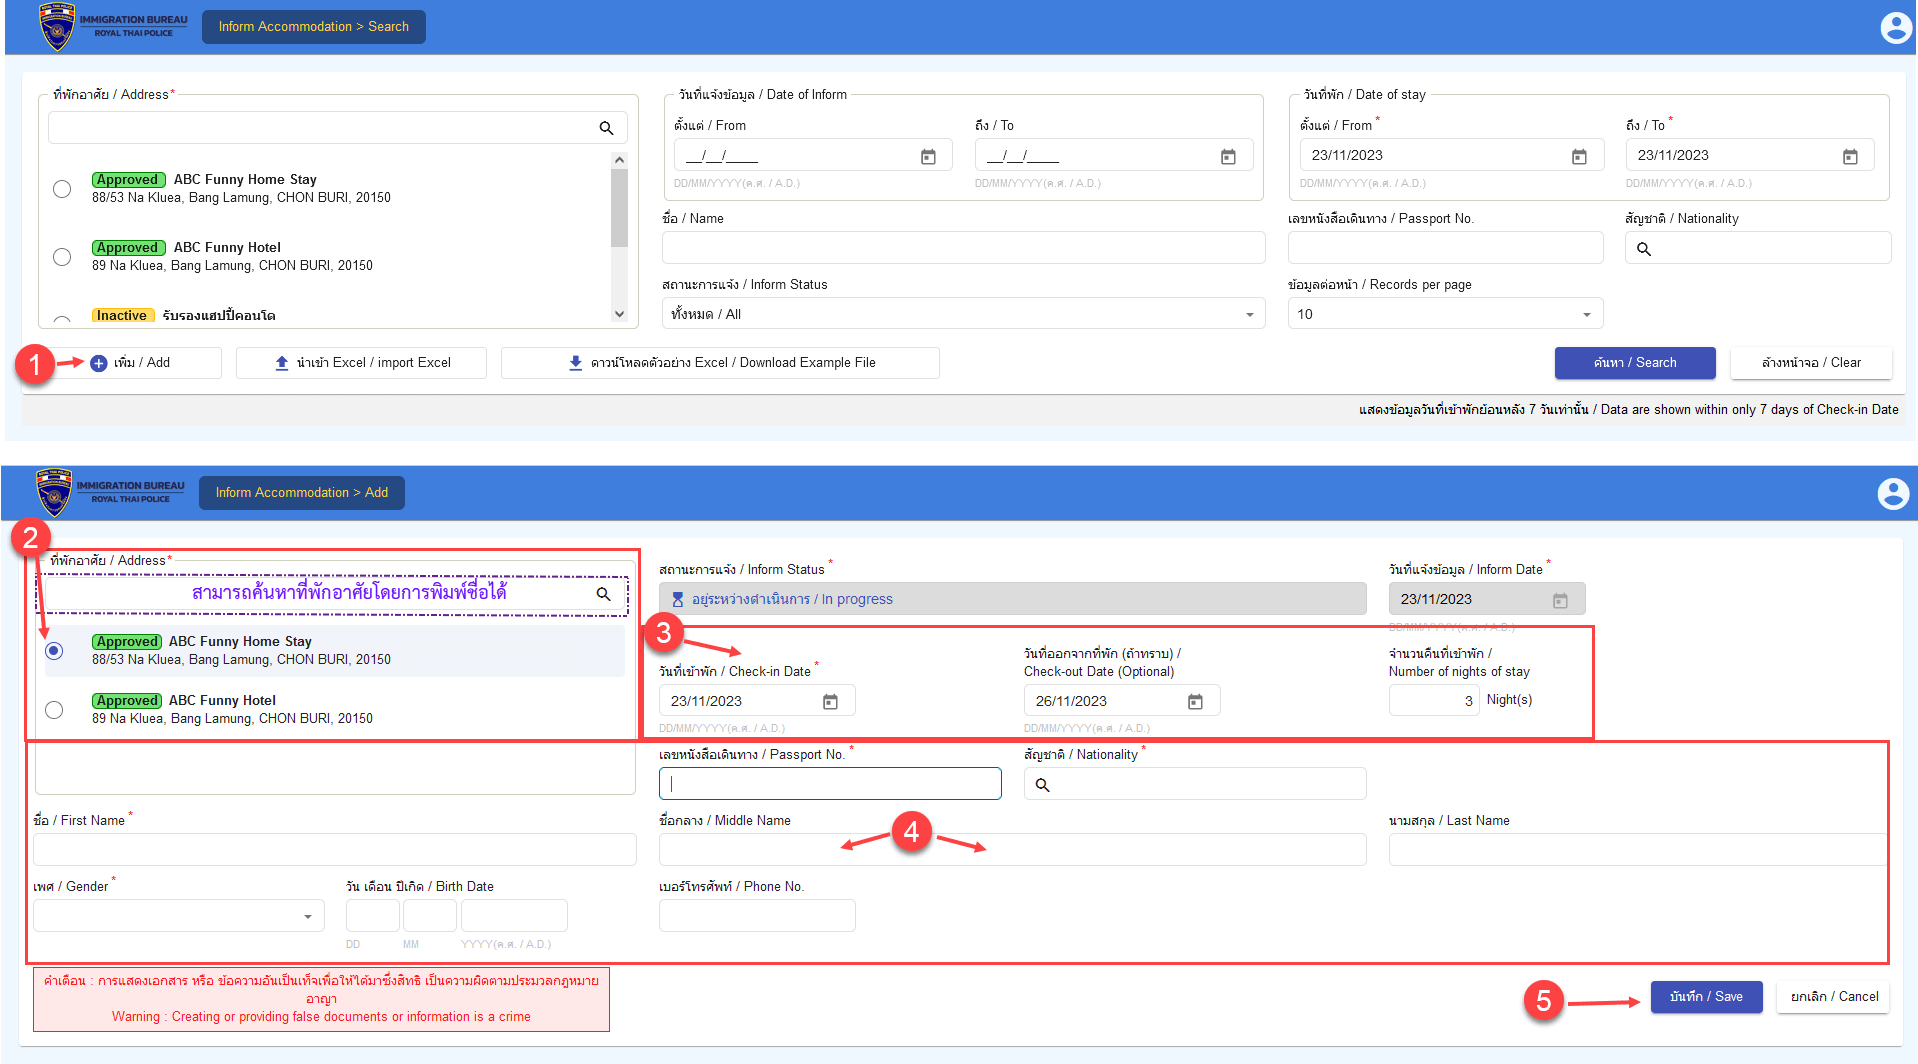Image resolution: width=1918 pixels, height=1064 pixels.
Task: Click the Download Example File download icon
Action: 575,363
